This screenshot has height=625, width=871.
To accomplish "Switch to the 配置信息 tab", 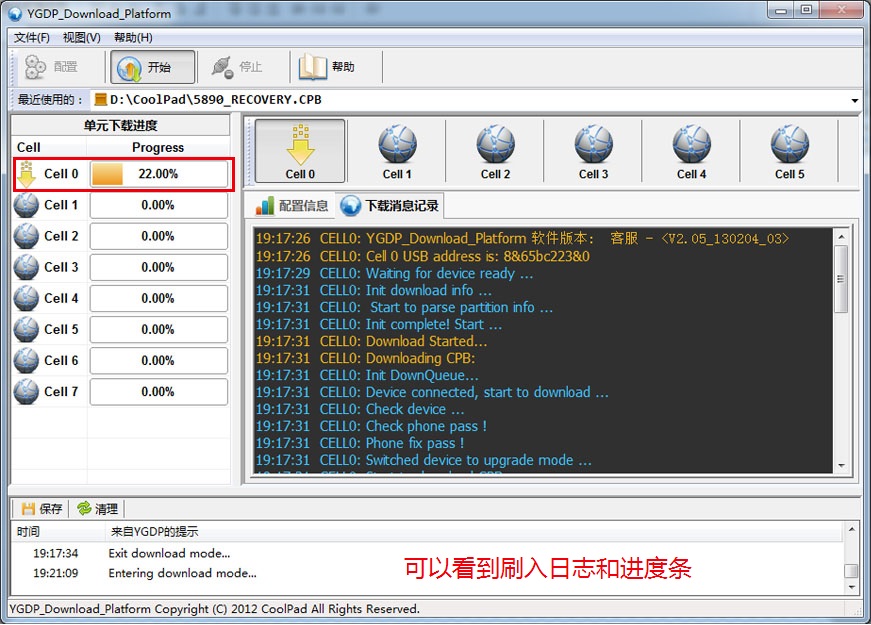I will tap(292, 206).
